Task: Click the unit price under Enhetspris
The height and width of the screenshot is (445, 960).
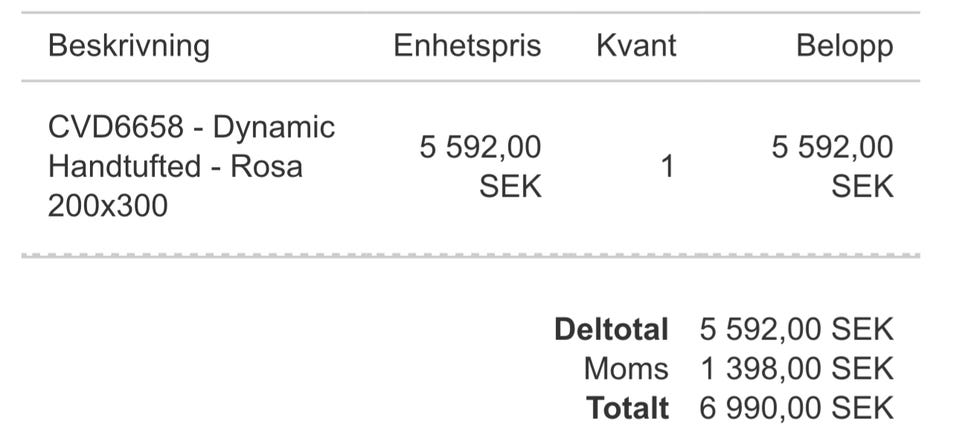Action: pos(480,148)
